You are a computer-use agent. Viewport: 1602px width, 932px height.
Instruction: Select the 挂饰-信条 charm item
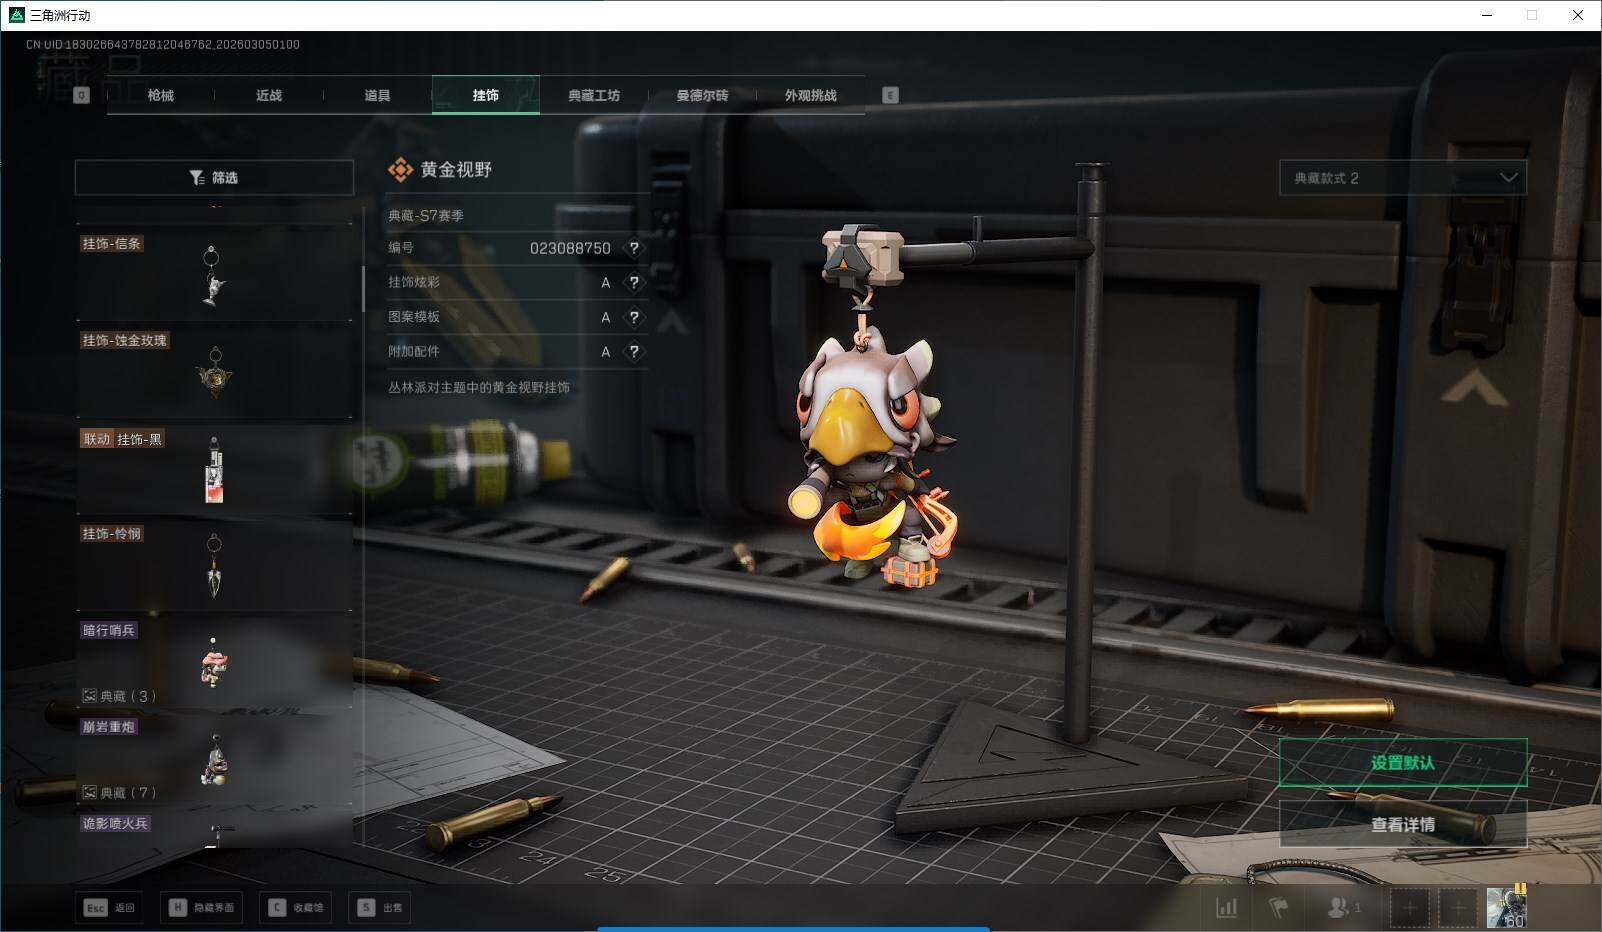pyautogui.click(x=214, y=275)
